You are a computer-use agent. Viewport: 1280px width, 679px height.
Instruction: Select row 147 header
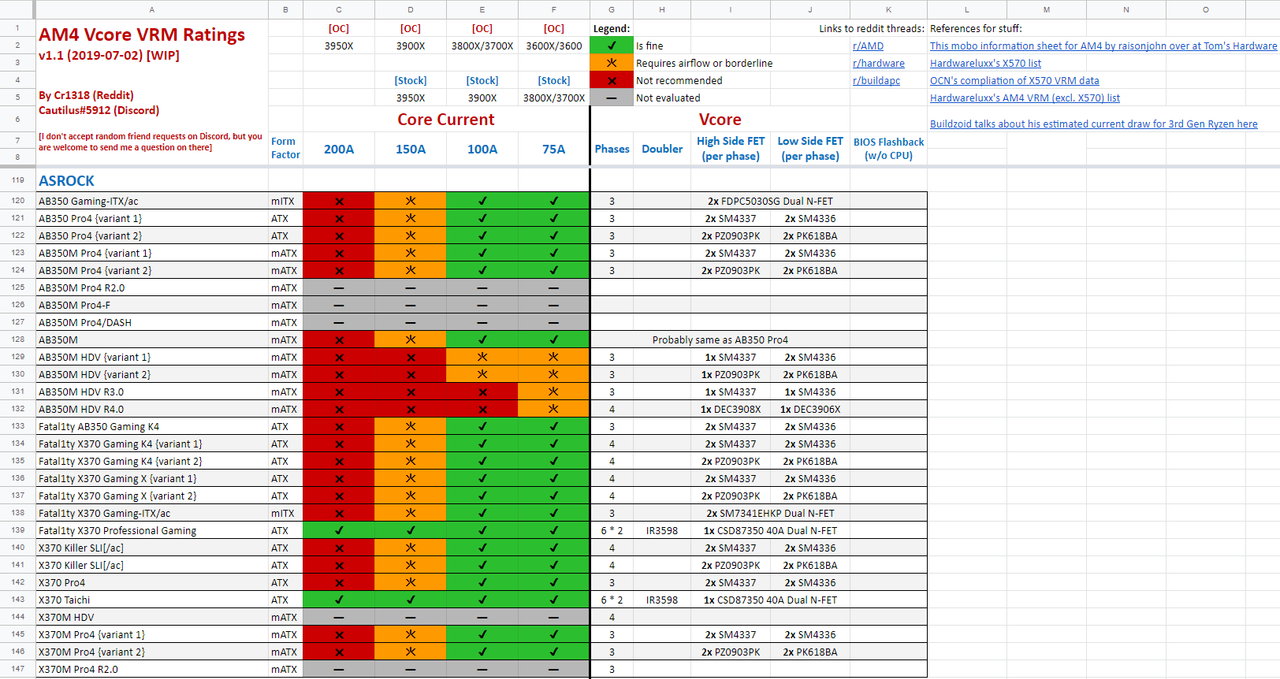[x=18, y=669]
